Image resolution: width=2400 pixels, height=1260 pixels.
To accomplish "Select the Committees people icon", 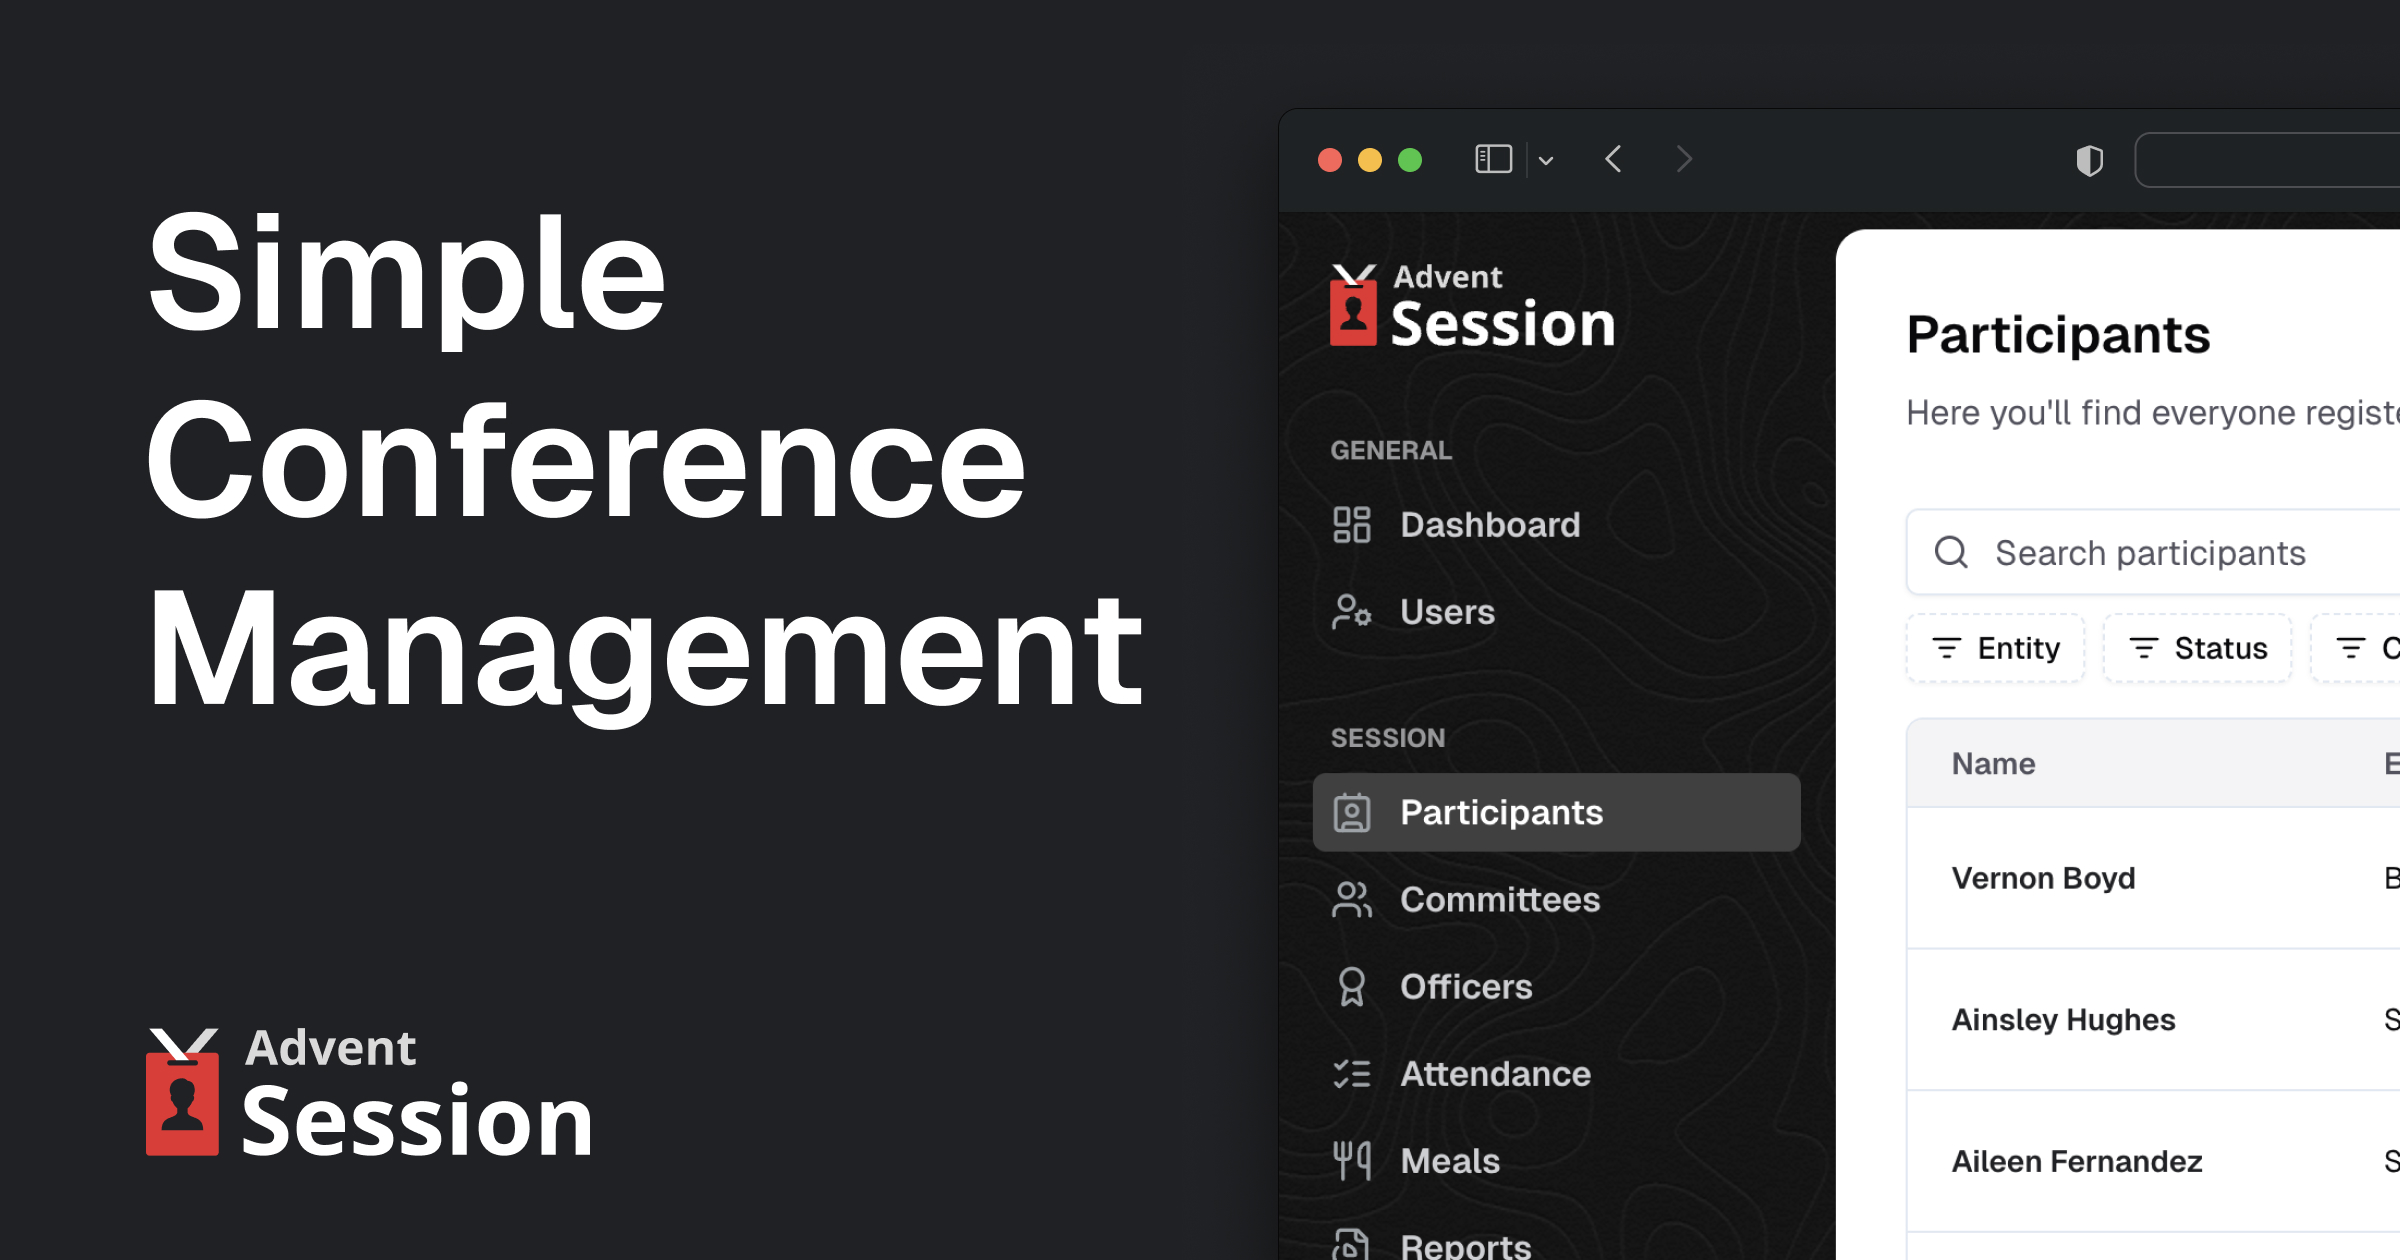I will point(1351,899).
